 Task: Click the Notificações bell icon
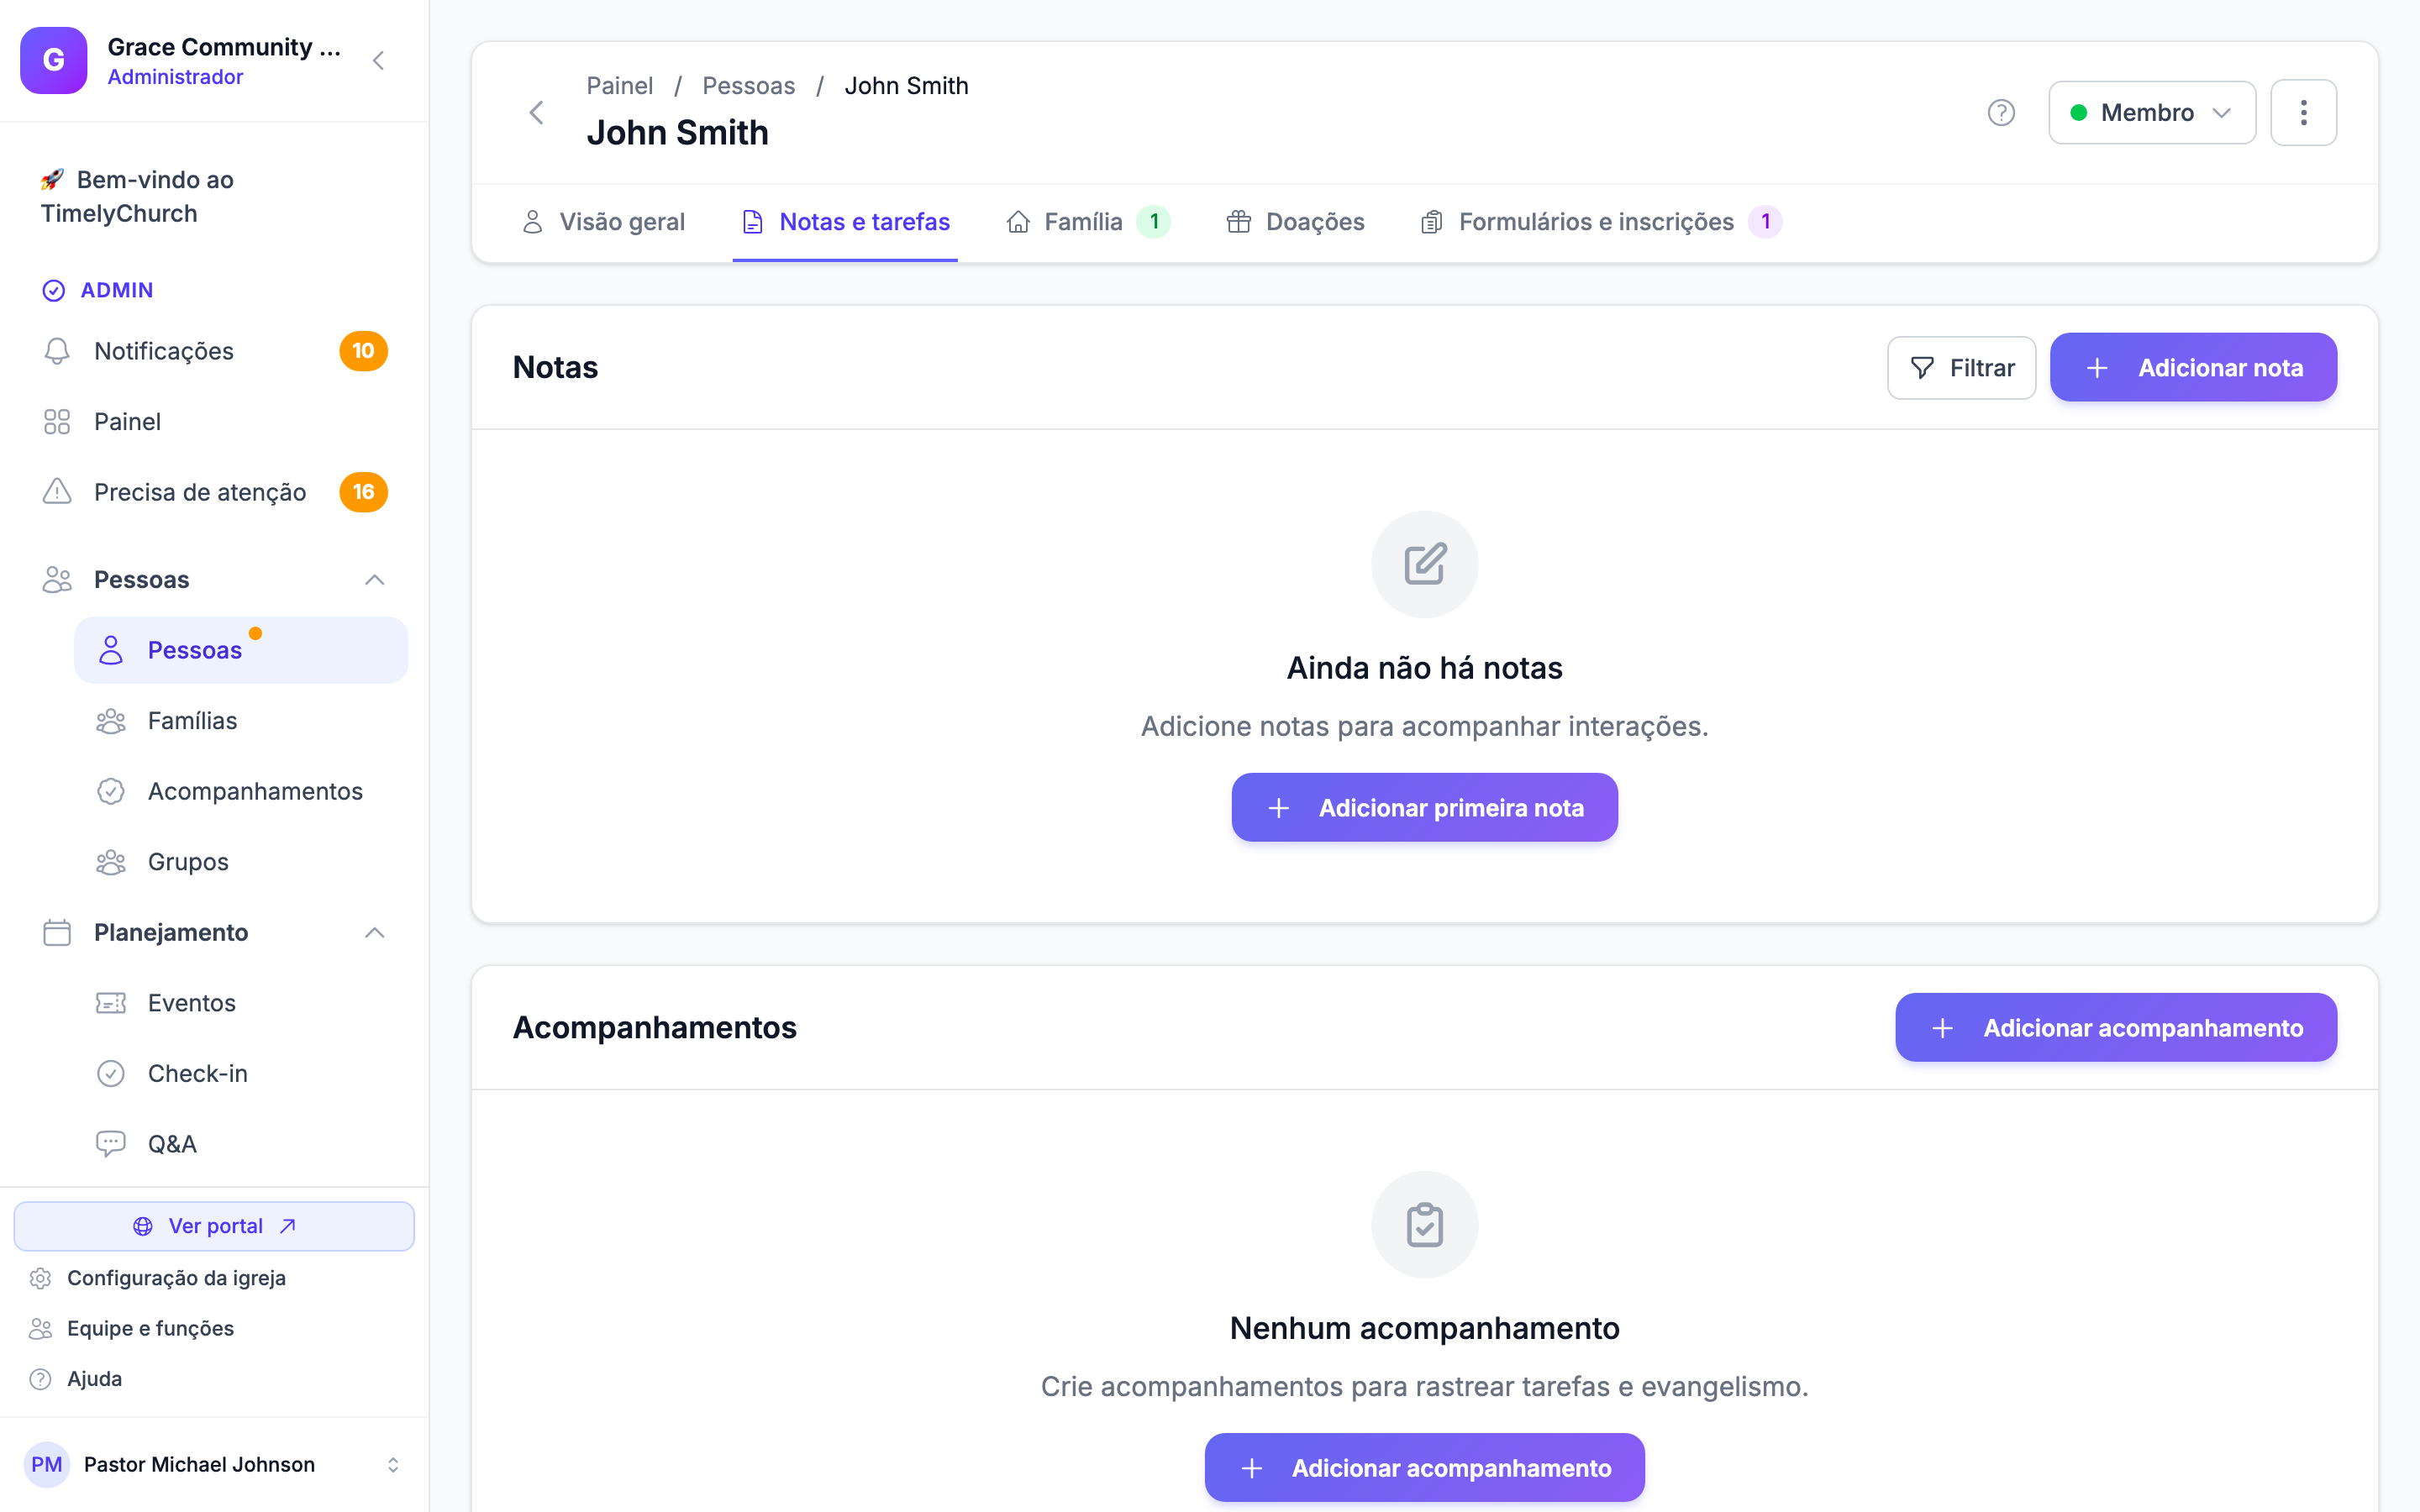pyautogui.click(x=57, y=351)
